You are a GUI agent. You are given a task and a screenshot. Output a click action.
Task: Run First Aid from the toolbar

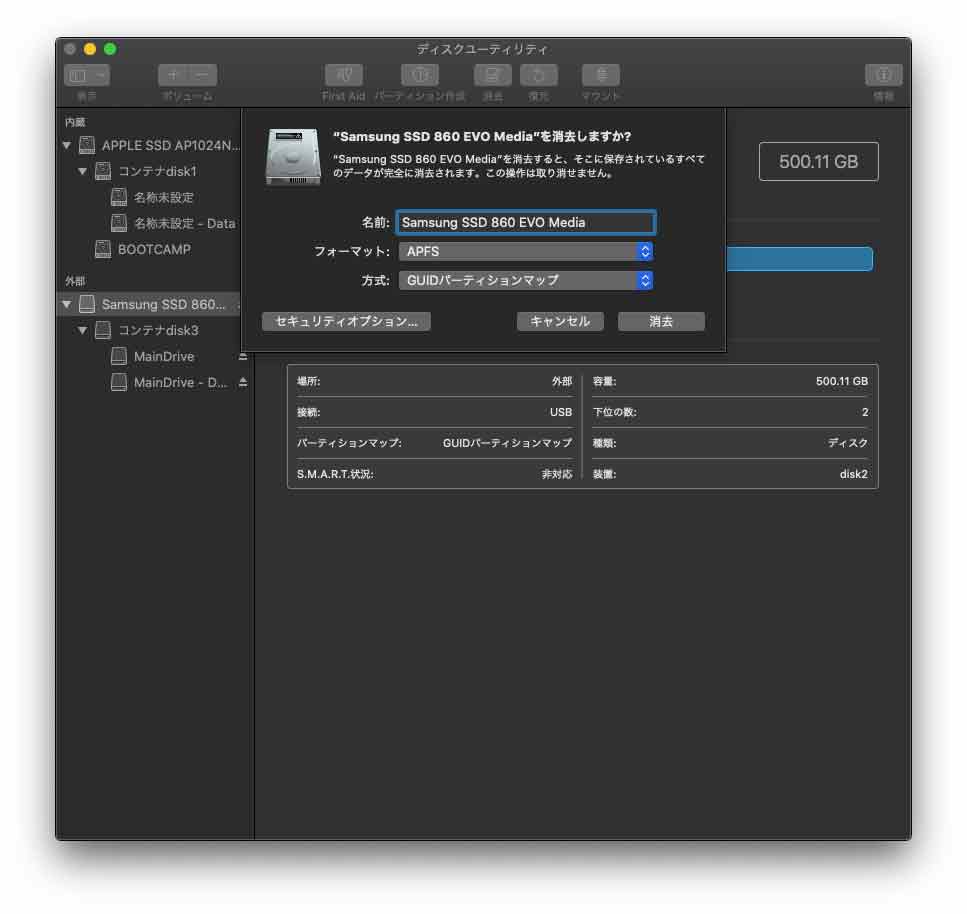(x=344, y=75)
